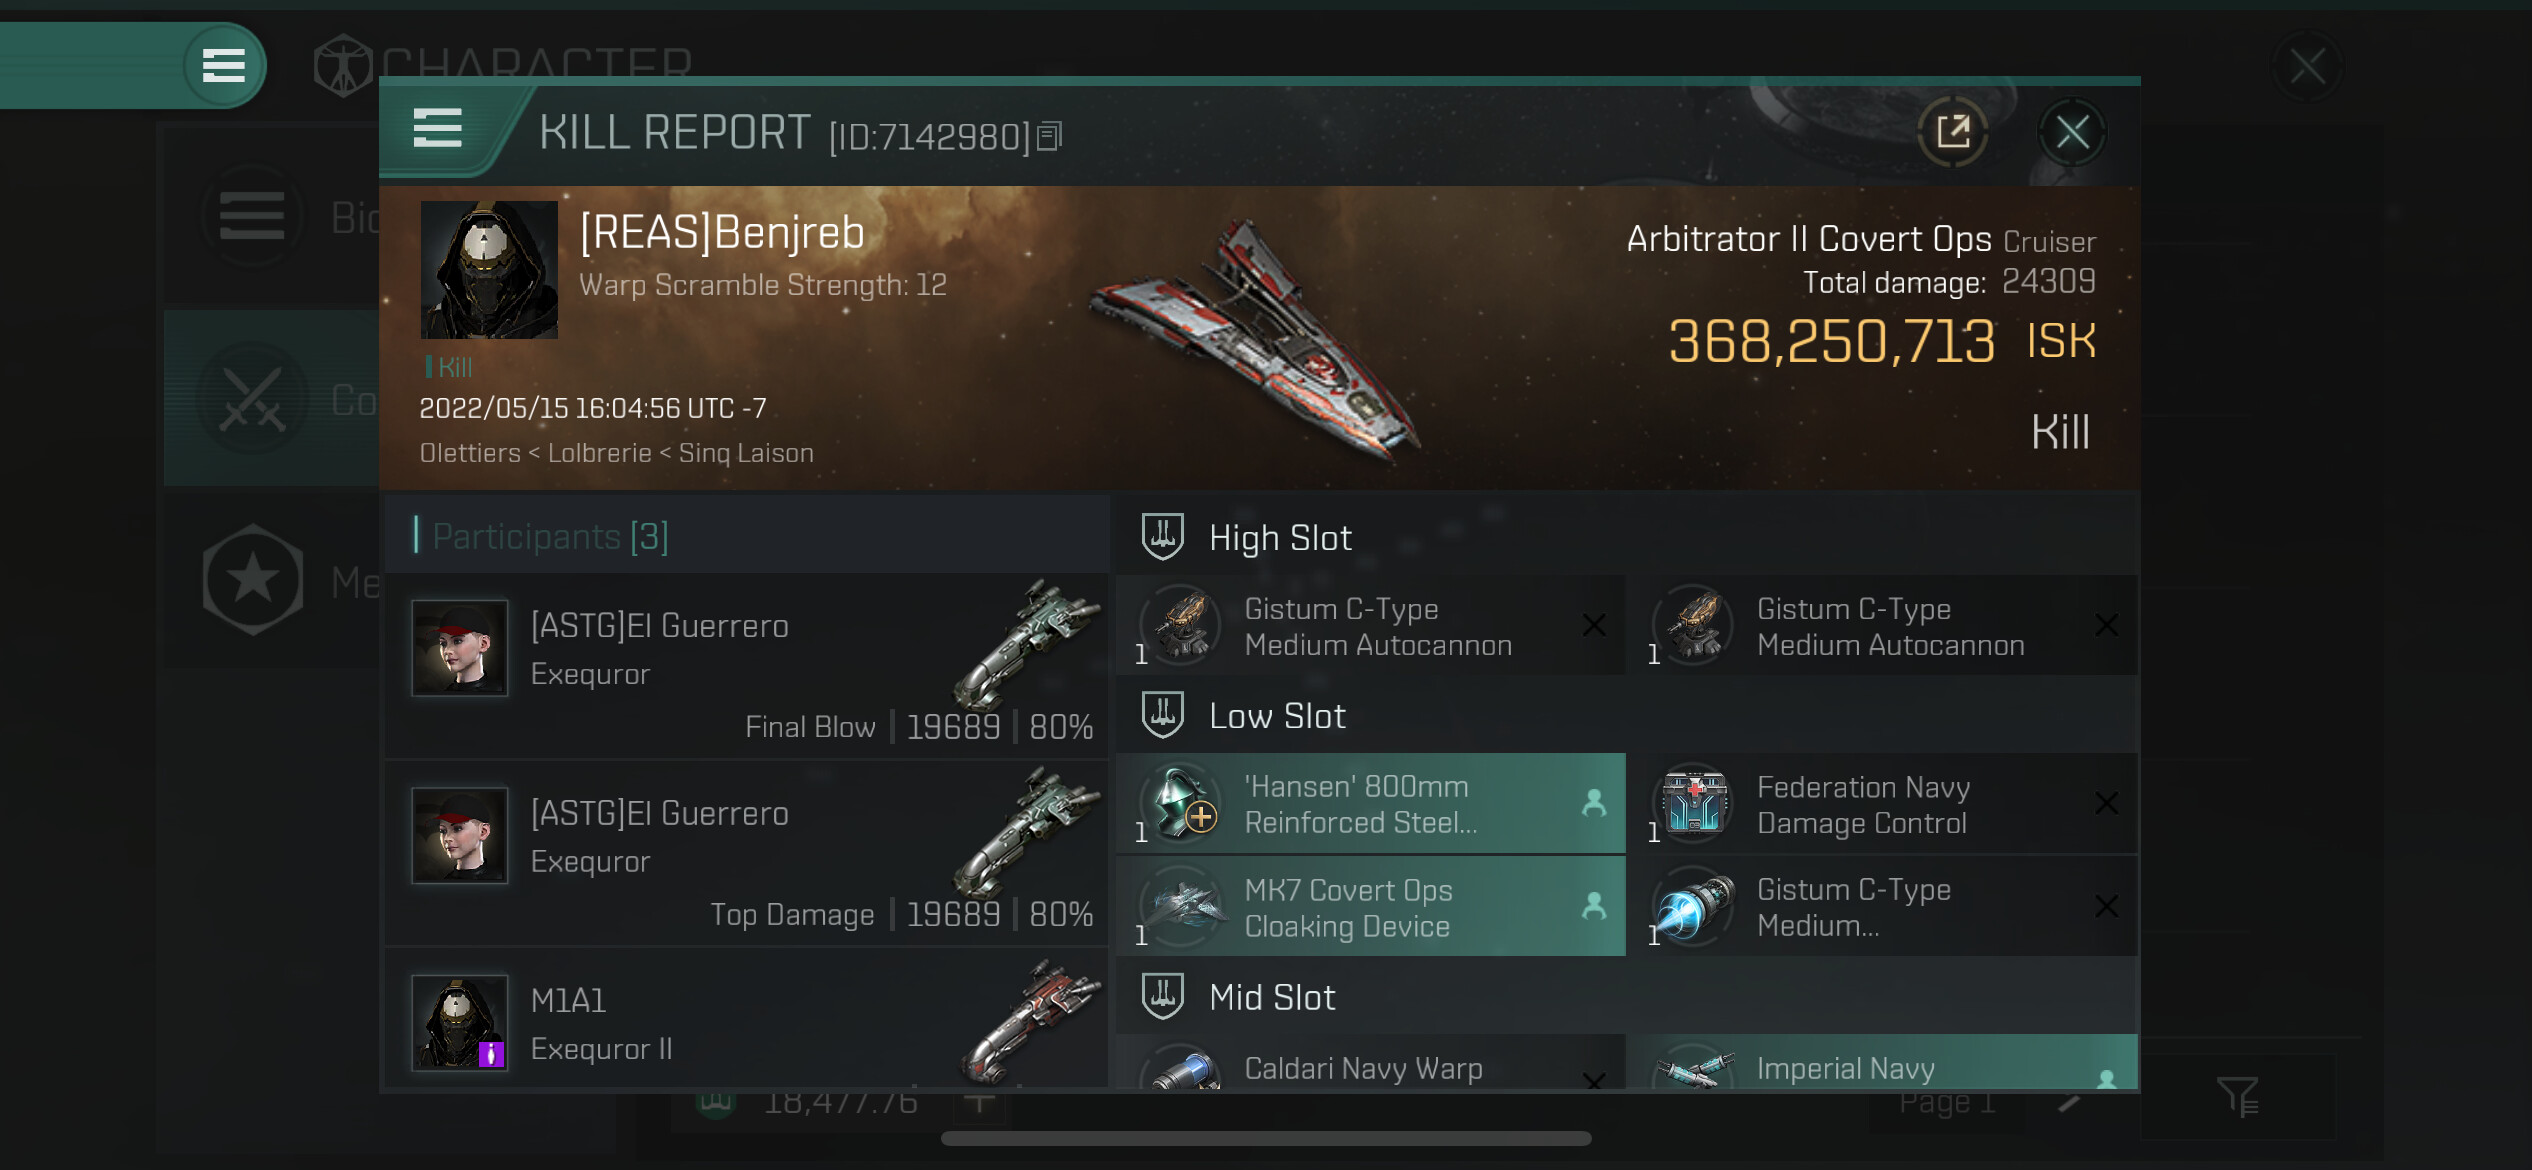Open the filter icon at bottom right
Viewport: 2532px width, 1170px height.
(2236, 1097)
